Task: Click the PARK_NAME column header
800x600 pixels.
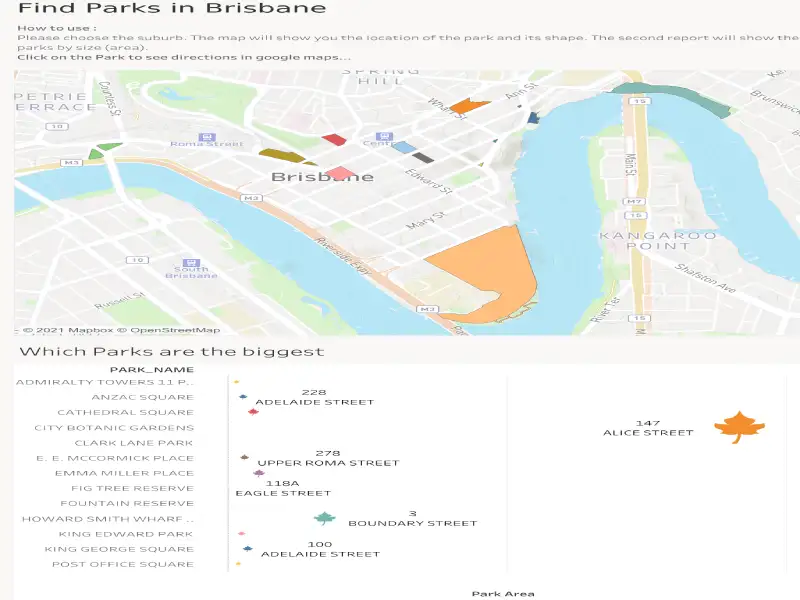Action: pos(152,369)
